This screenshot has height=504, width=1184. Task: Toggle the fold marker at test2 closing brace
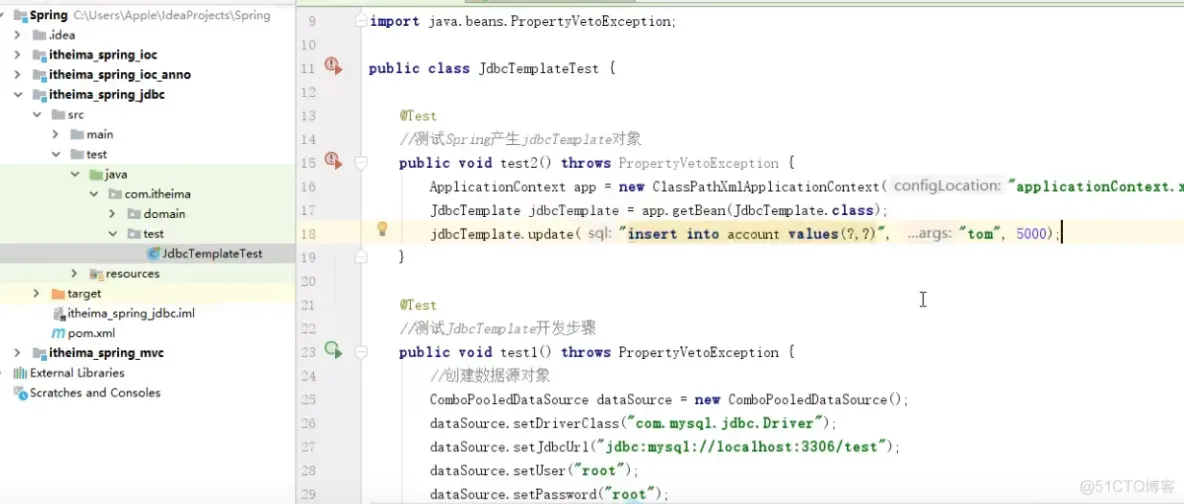tap(361, 257)
